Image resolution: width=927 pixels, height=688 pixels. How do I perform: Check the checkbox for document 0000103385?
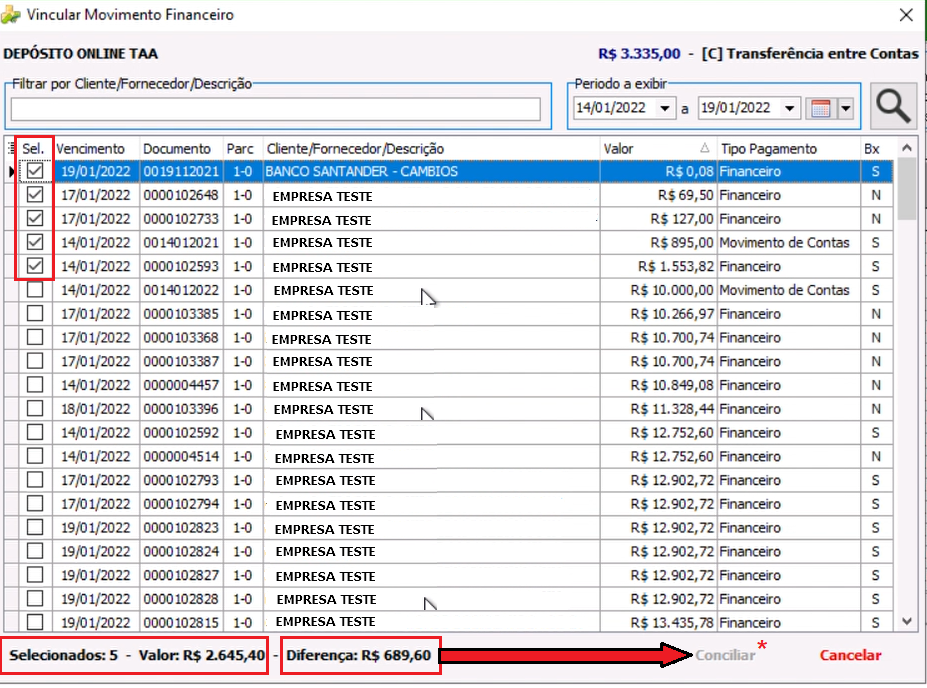tap(35, 313)
